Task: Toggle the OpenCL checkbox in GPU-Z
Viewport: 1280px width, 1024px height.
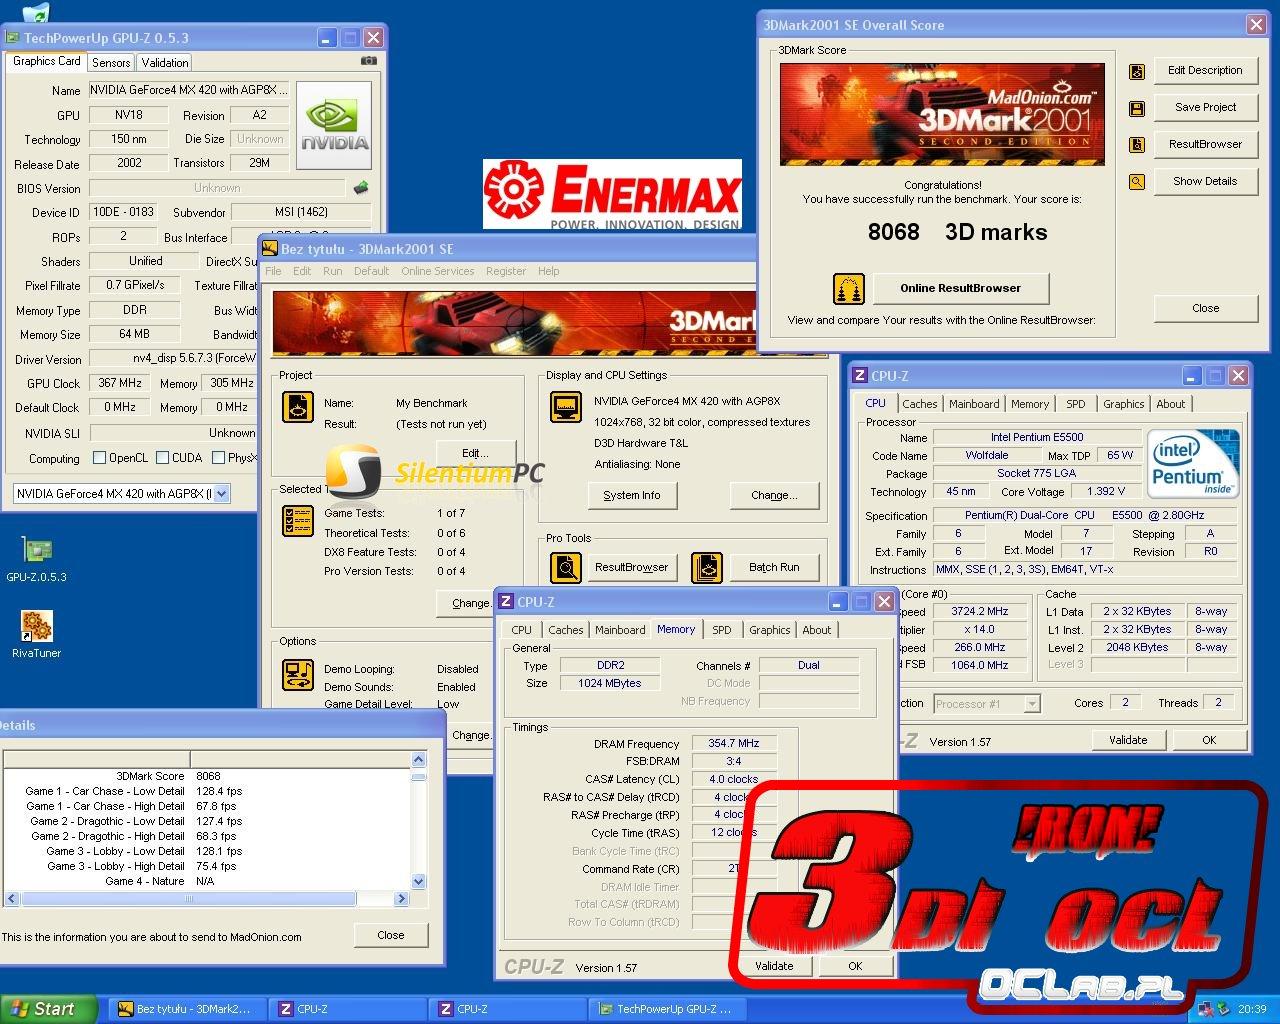Action: (x=99, y=458)
